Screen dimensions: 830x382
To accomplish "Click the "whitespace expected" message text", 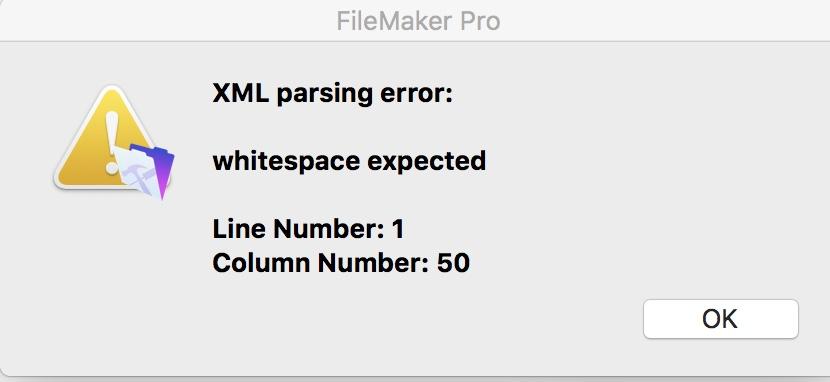I will click(x=349, y=161).
